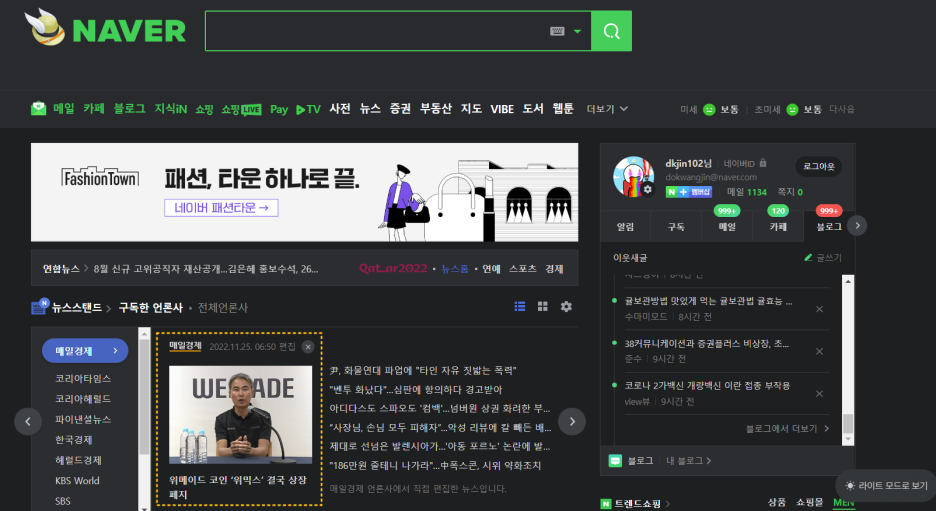This screenshot has height=511, width=936.
Task: Open 경제 news link
Action: click(554, 269)
